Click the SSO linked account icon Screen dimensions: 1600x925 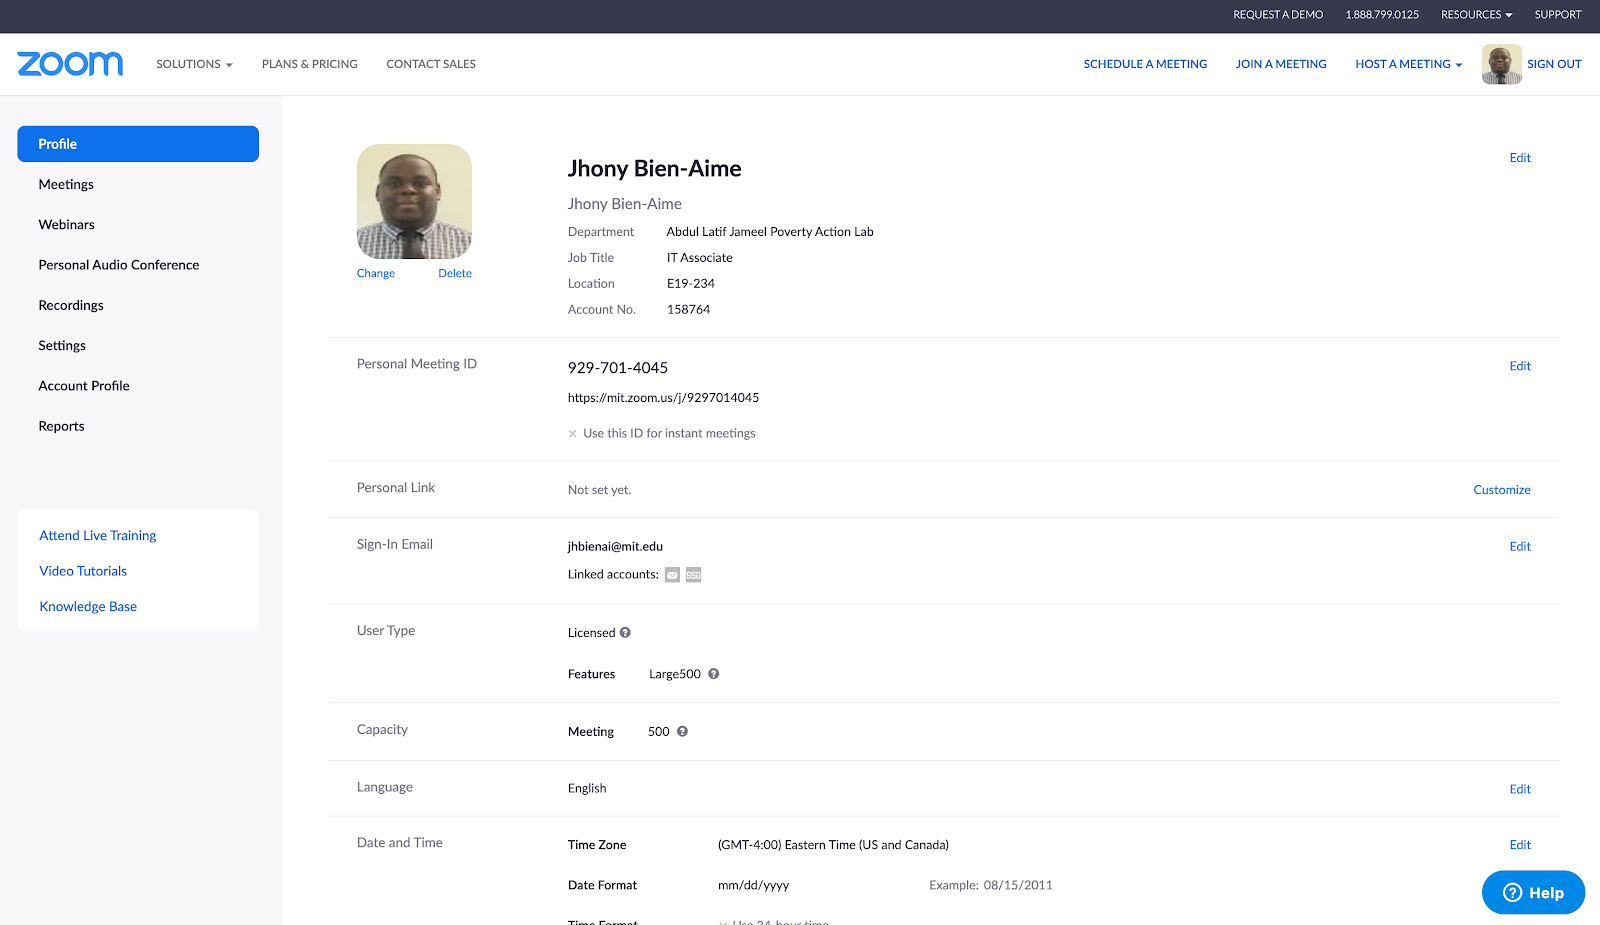click(693, 575)
